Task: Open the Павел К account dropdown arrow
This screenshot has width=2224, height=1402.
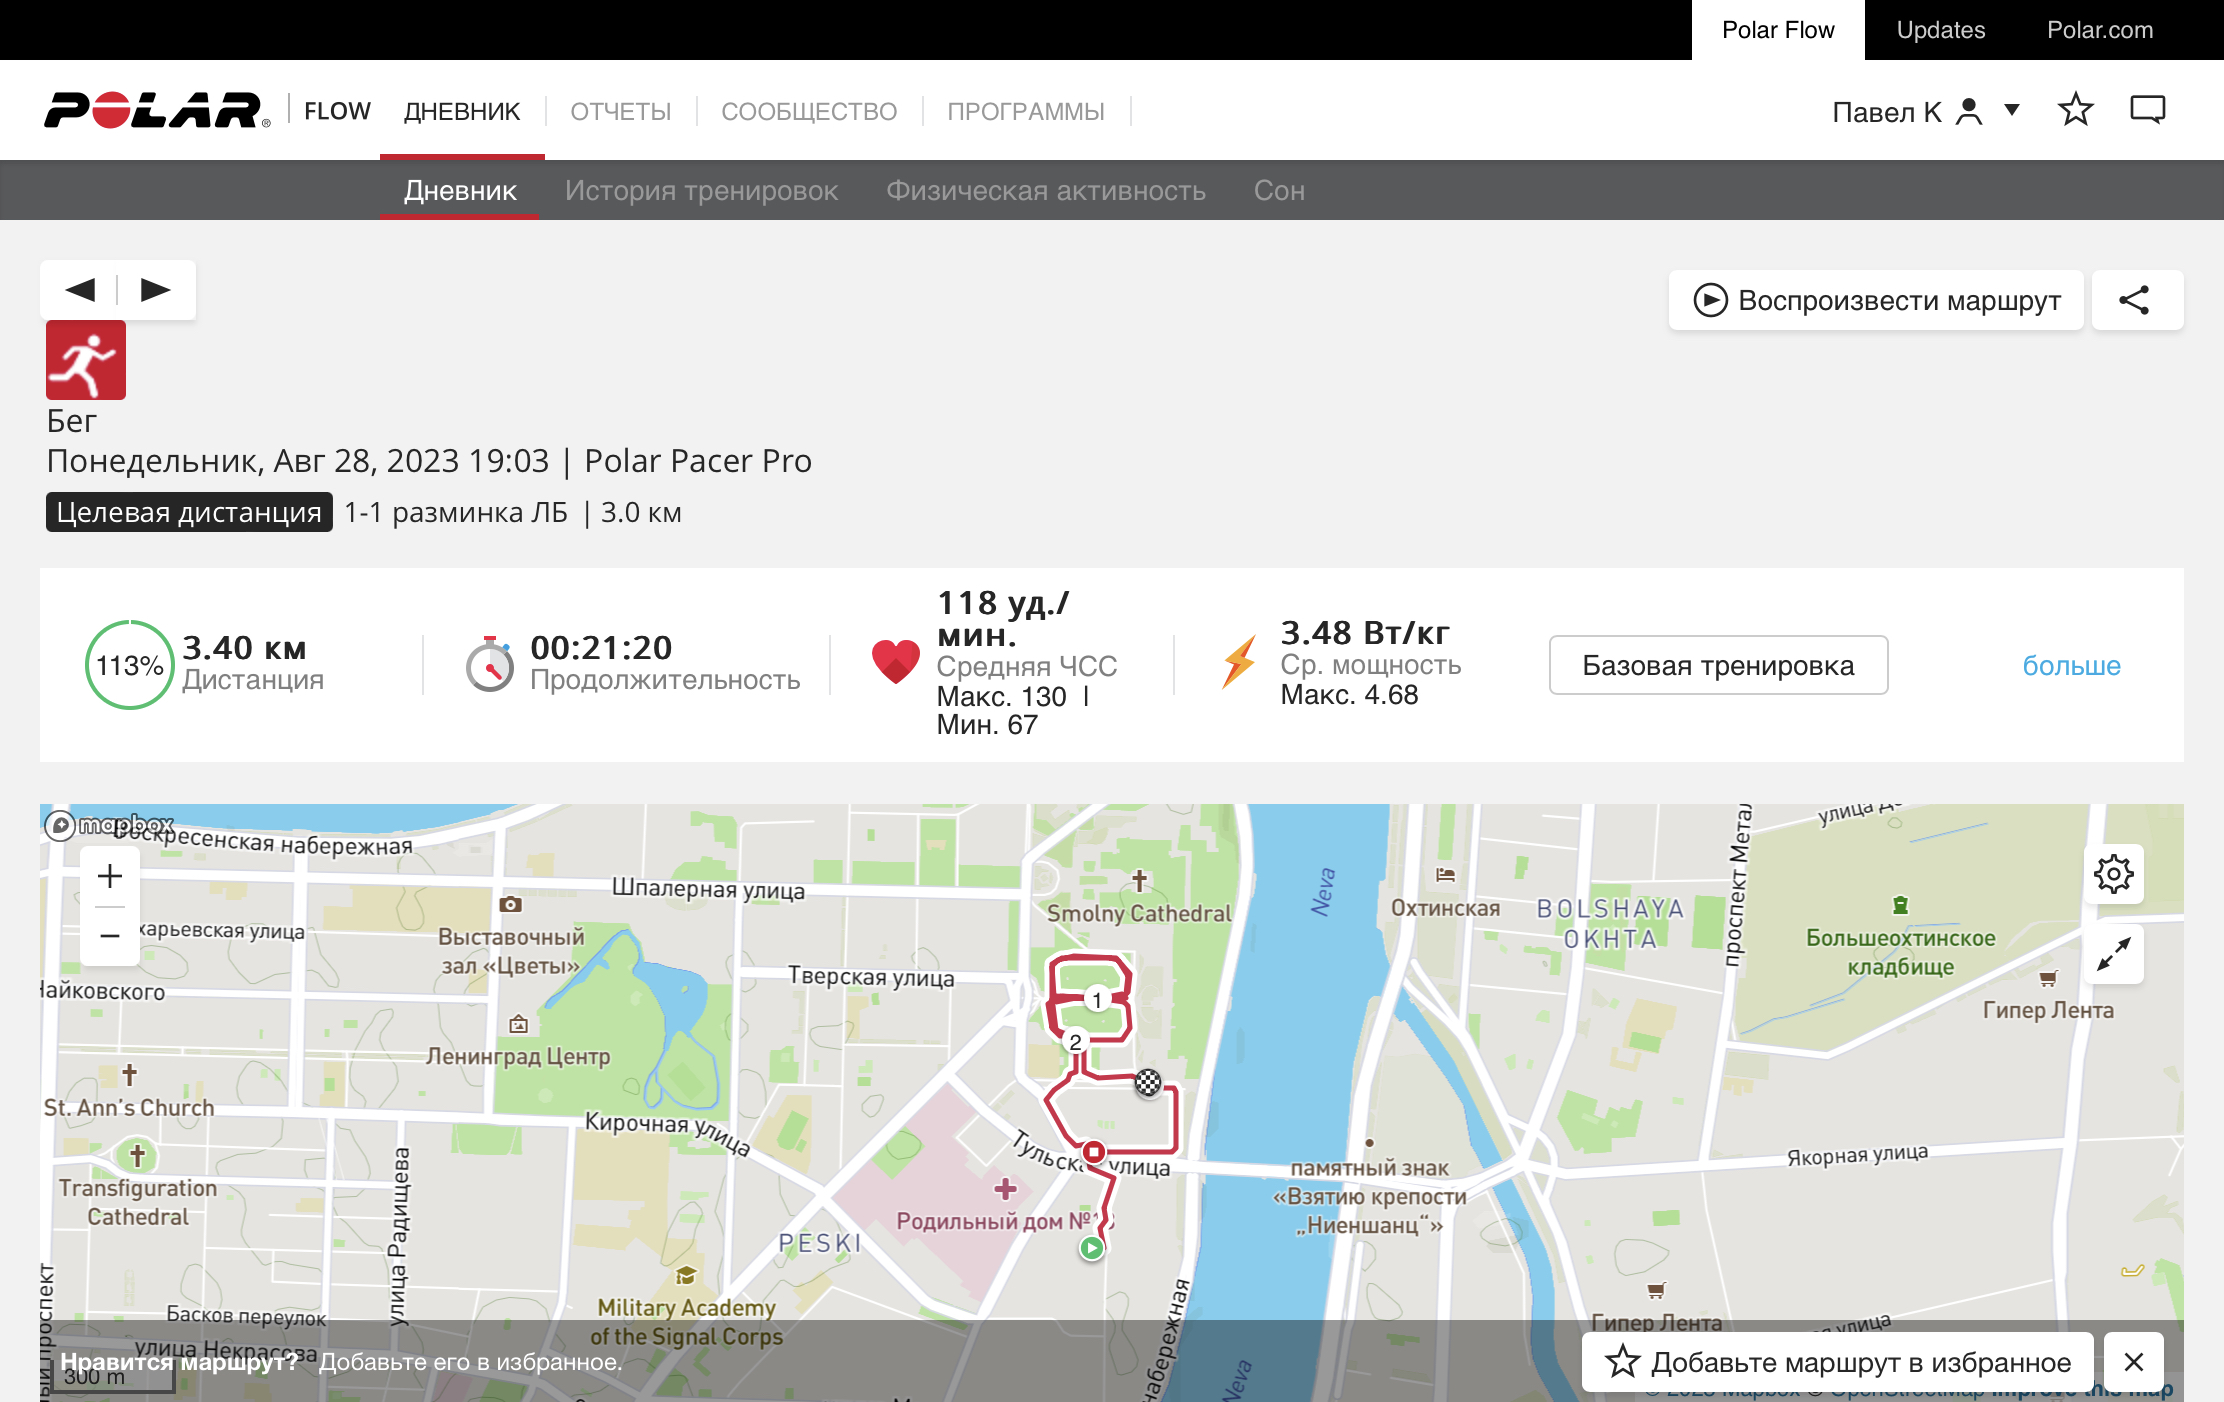Action: coord(2012,110)
